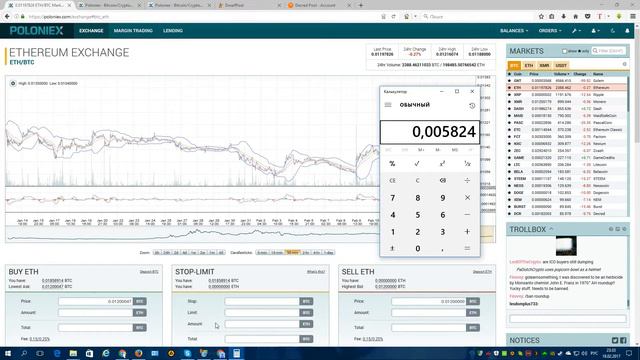Click calculator reciprocal 1/x key
The width and height of the screenshot is (640, 360).
[467, 164]
